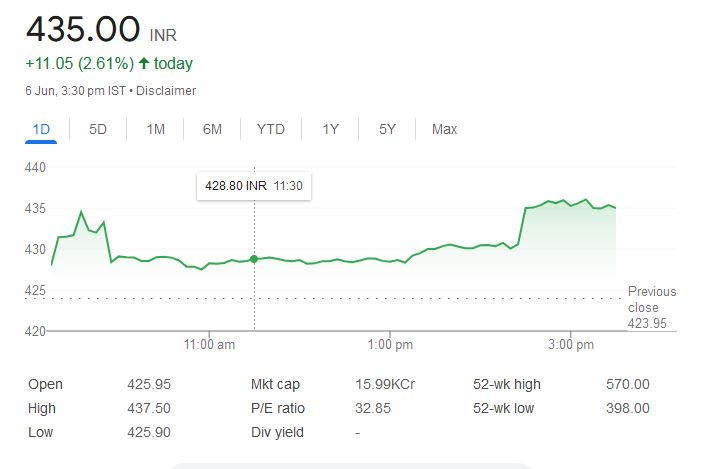The width and height of the screenshot is (713, 469).
Task: Click the green up arrow next to today
Action: (x=145, y=63)
